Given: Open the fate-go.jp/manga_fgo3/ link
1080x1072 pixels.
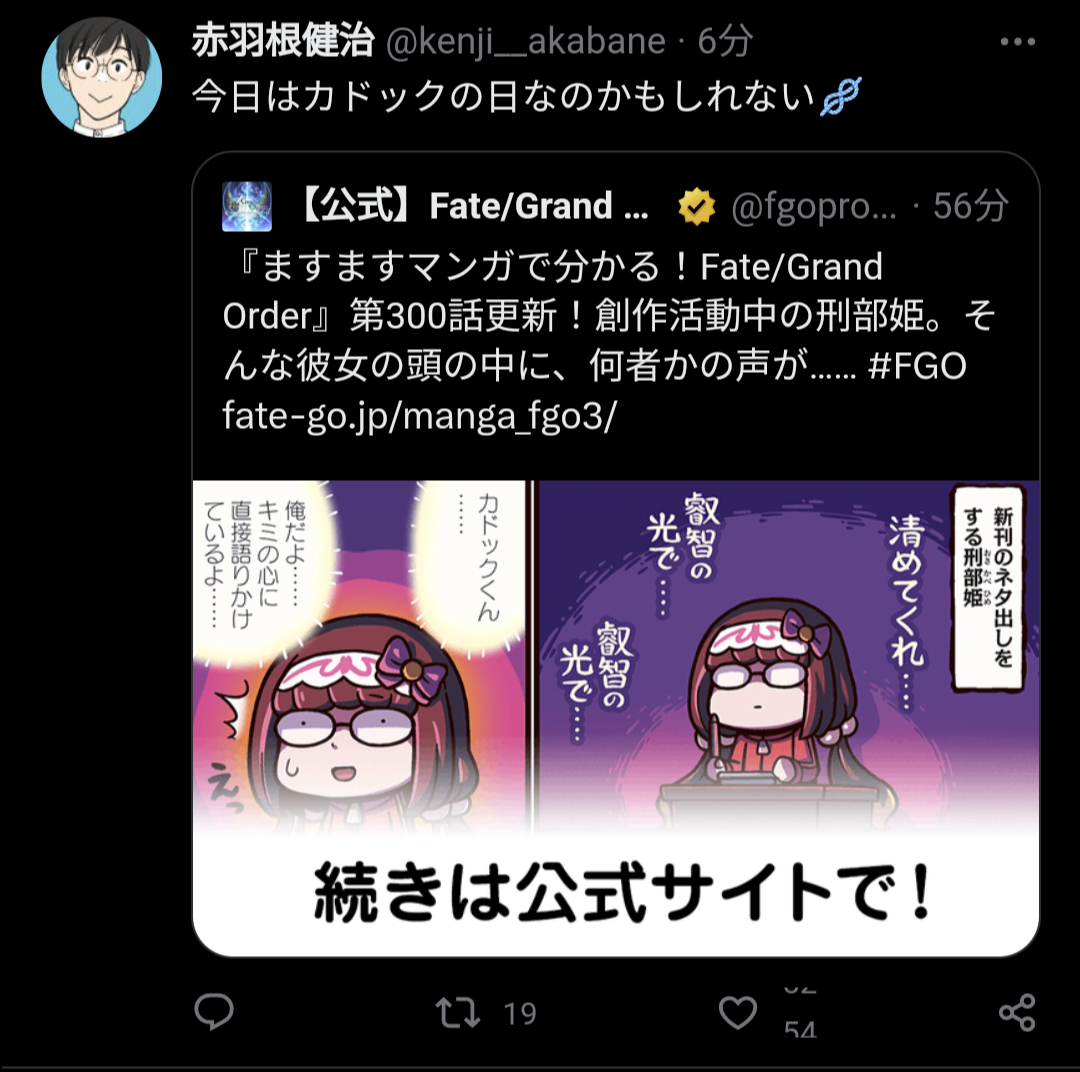Looking at the screenshot, I should (419, 415).
